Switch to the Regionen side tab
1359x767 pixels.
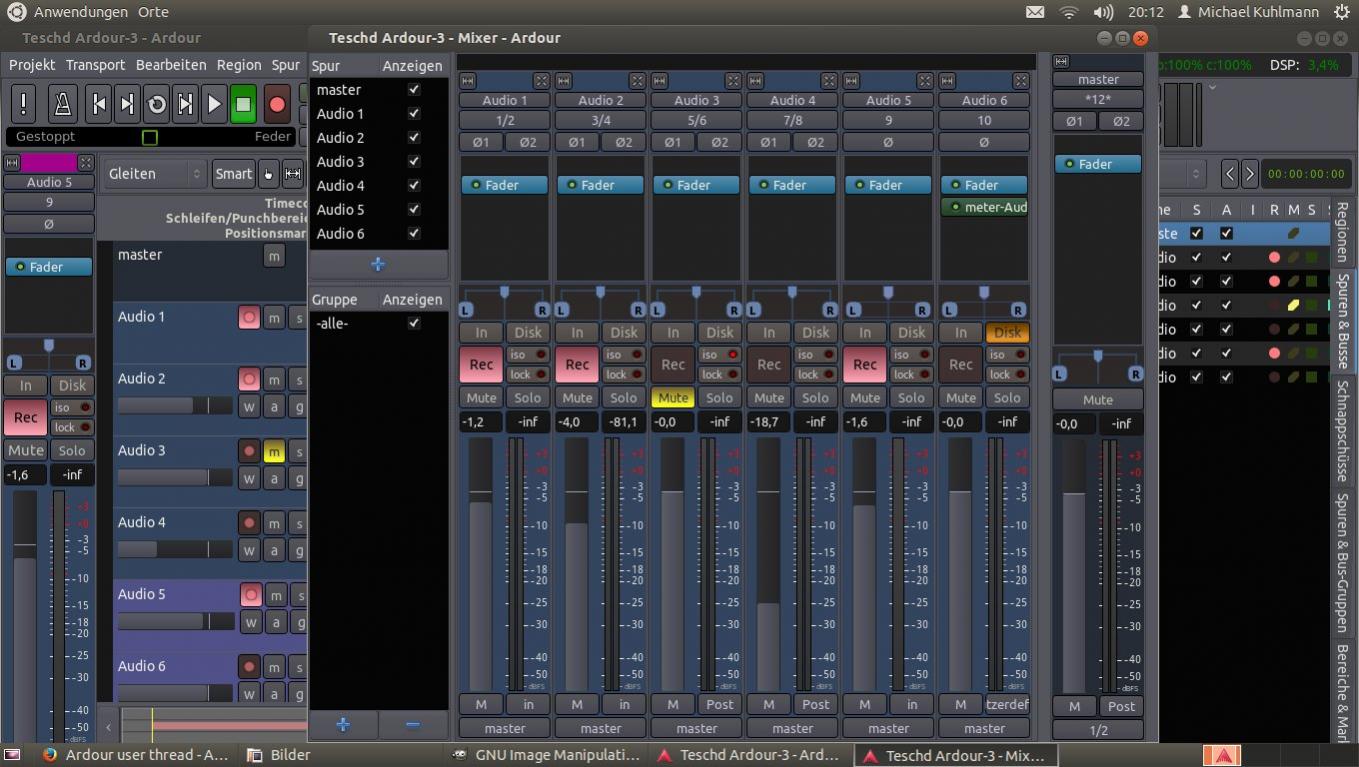tap(1342, 232)
